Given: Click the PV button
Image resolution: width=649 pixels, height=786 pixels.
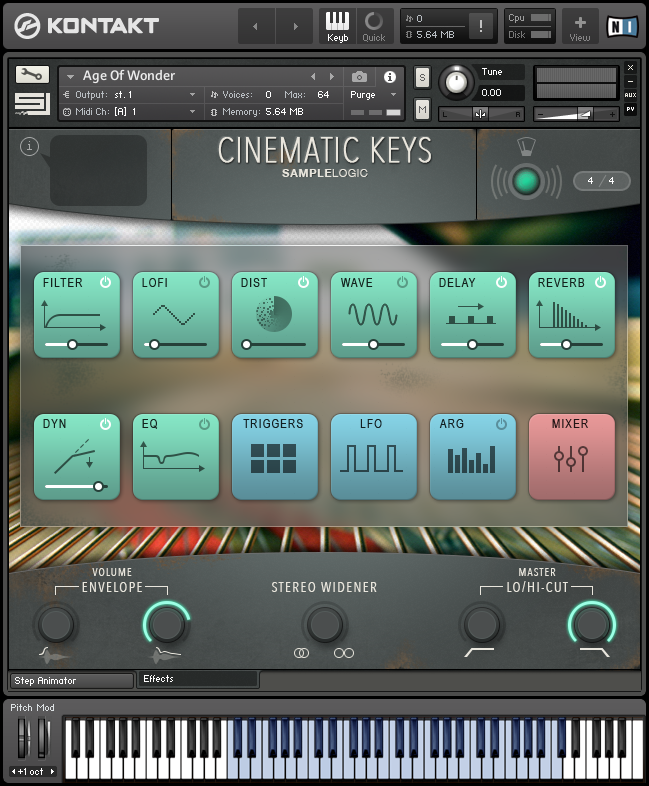Looking at the screenshot, I should (x=630, y=109).
